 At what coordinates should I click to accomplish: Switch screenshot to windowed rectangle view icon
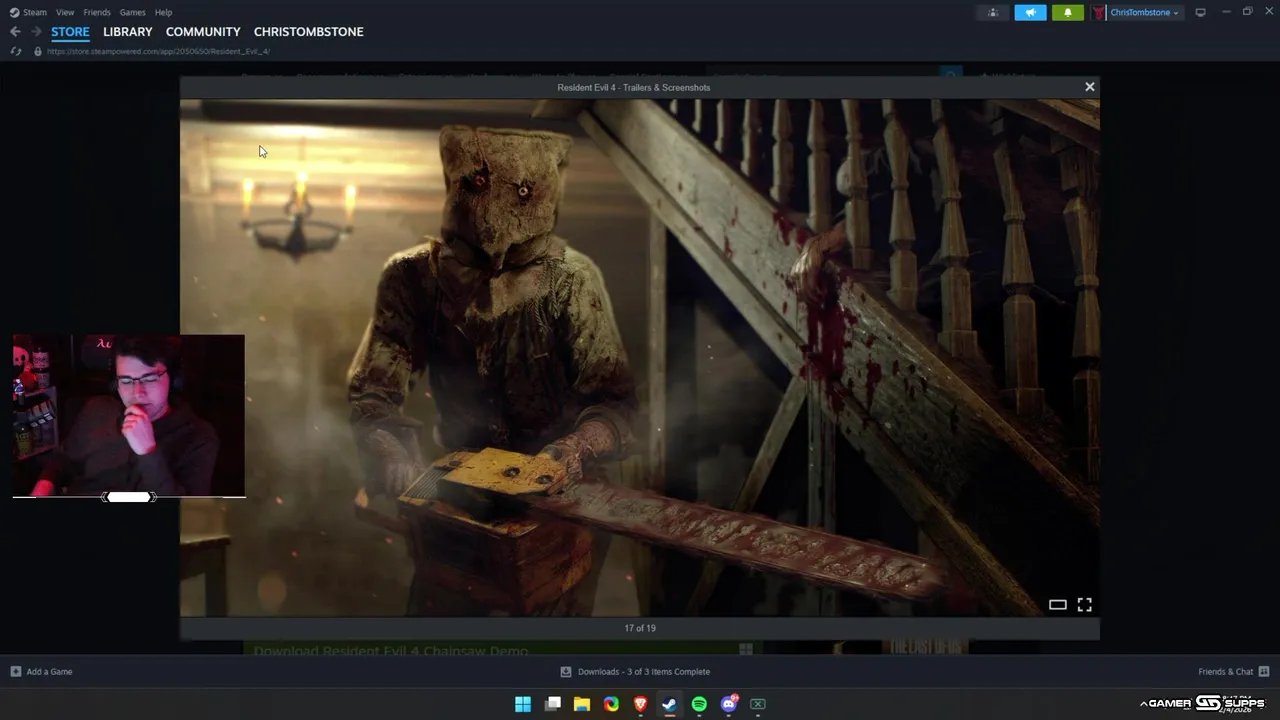point(1057,605)
